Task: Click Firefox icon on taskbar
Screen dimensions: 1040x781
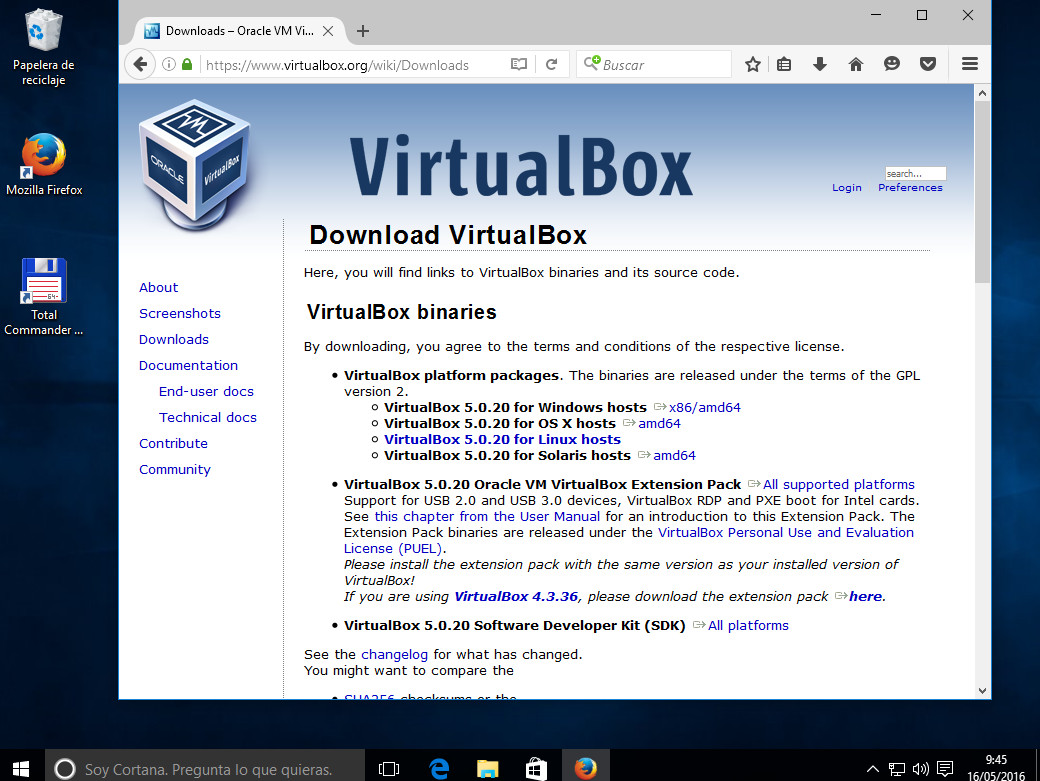Action: (585, 768)
